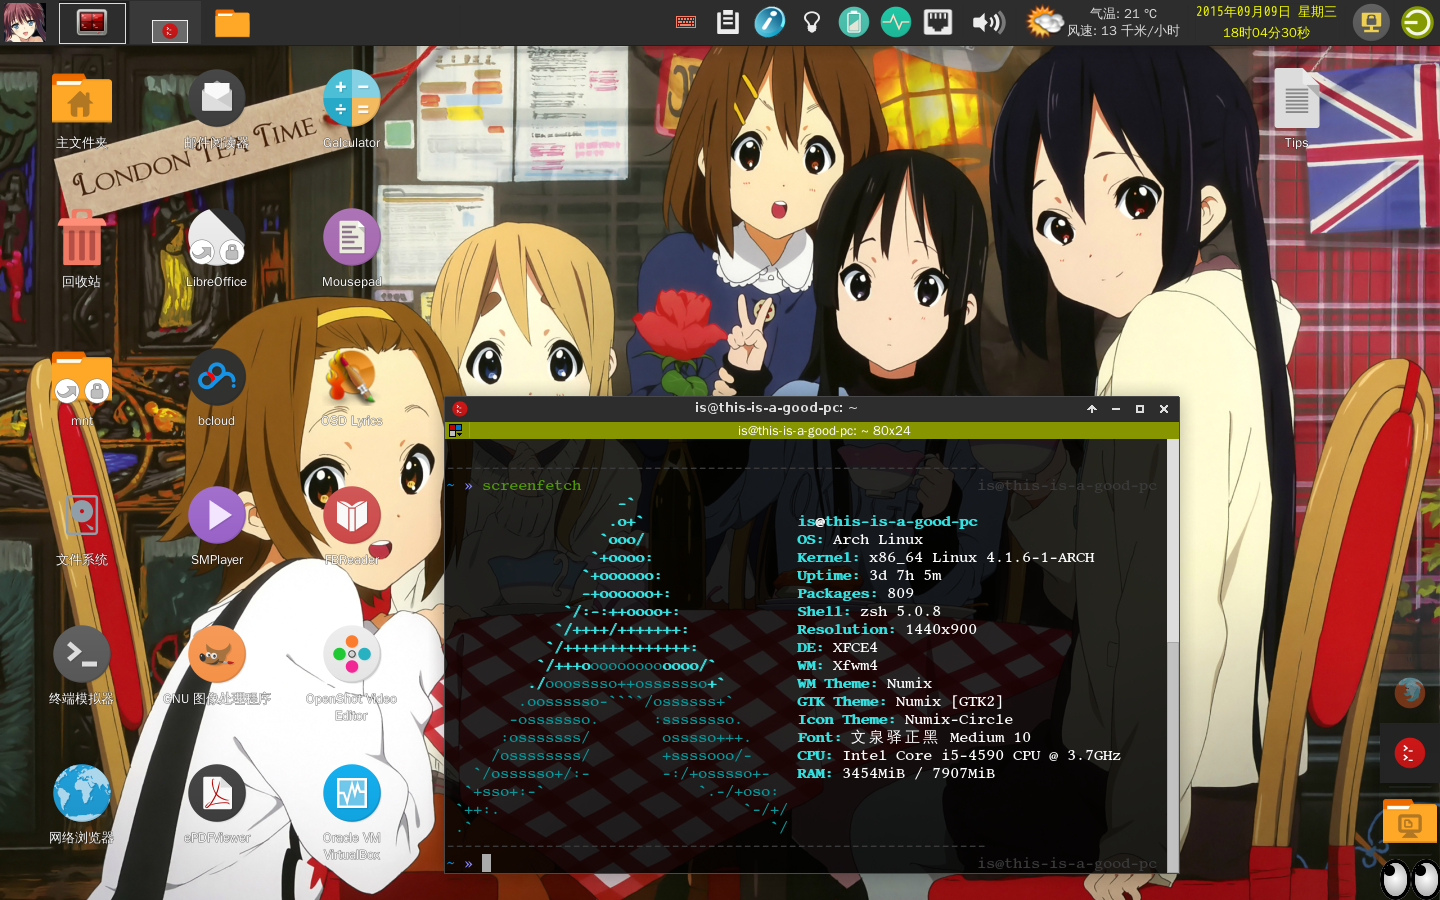Open the orange folder launcher in top panel
The image size is (1440, 900).
pyautogui.click(x=232, y=23)
